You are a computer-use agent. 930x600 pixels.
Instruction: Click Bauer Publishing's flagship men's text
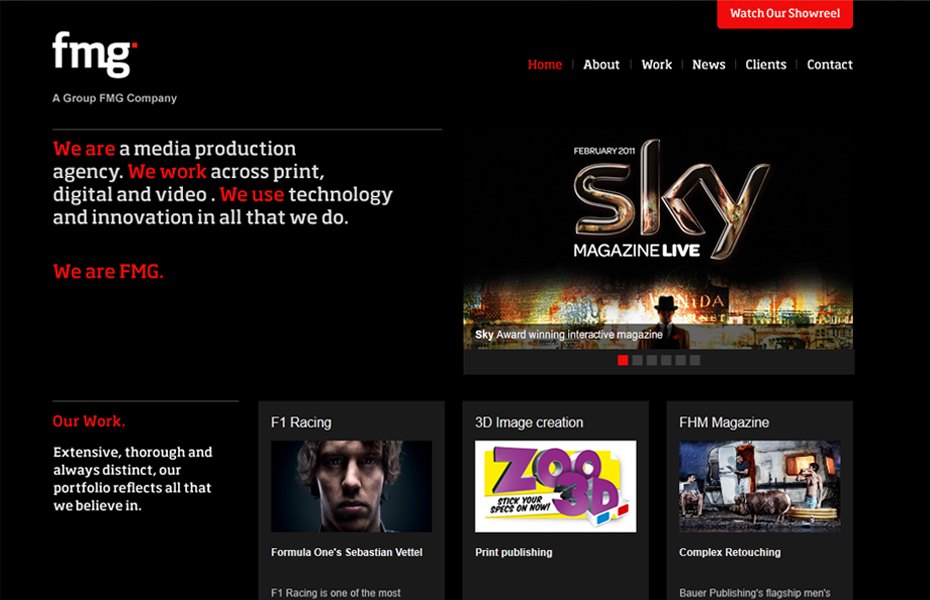tap(754, 593)
